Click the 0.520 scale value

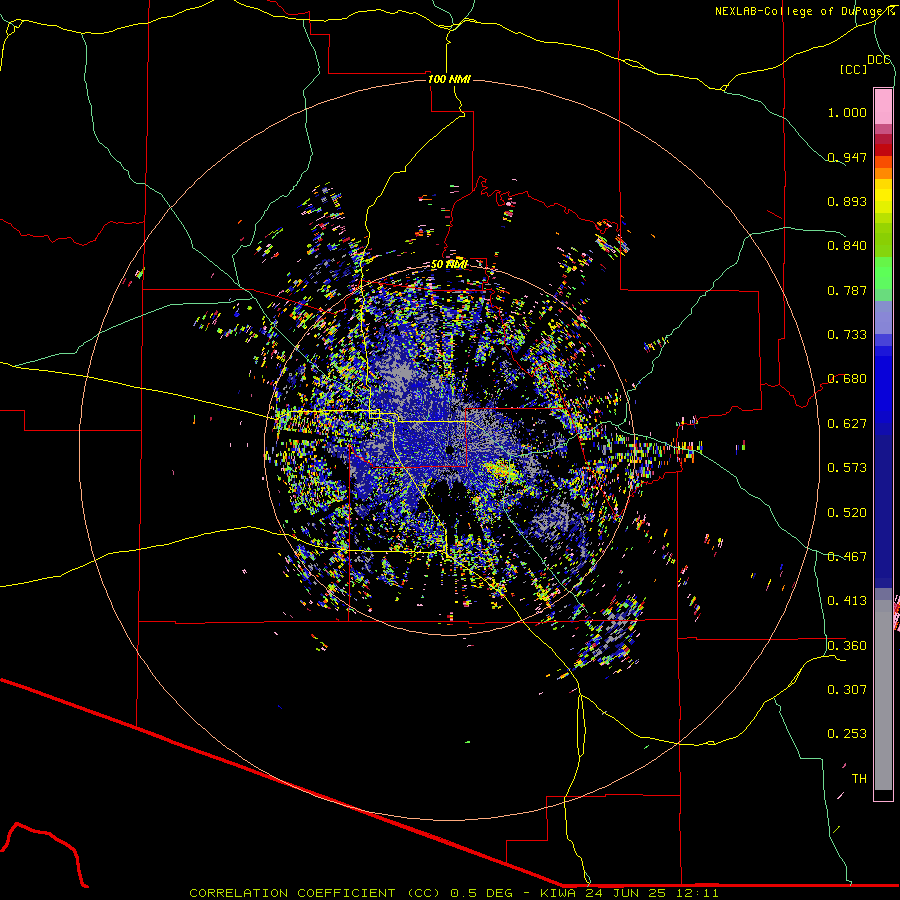coord(847,513)
